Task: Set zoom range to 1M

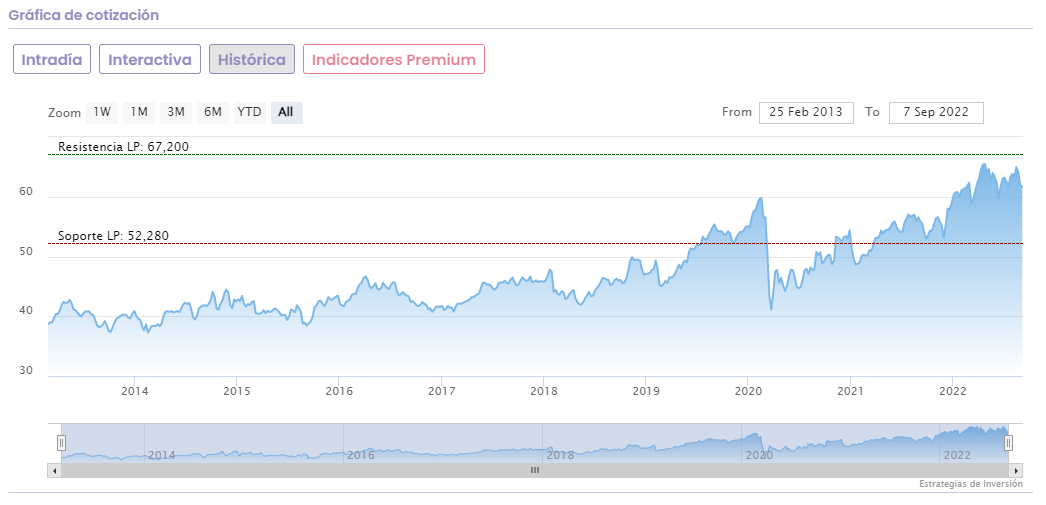Action: tap(139, 112)
